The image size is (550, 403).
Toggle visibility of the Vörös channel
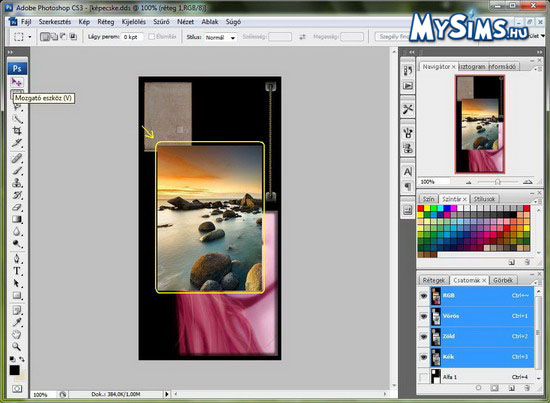tap(424, 316)
